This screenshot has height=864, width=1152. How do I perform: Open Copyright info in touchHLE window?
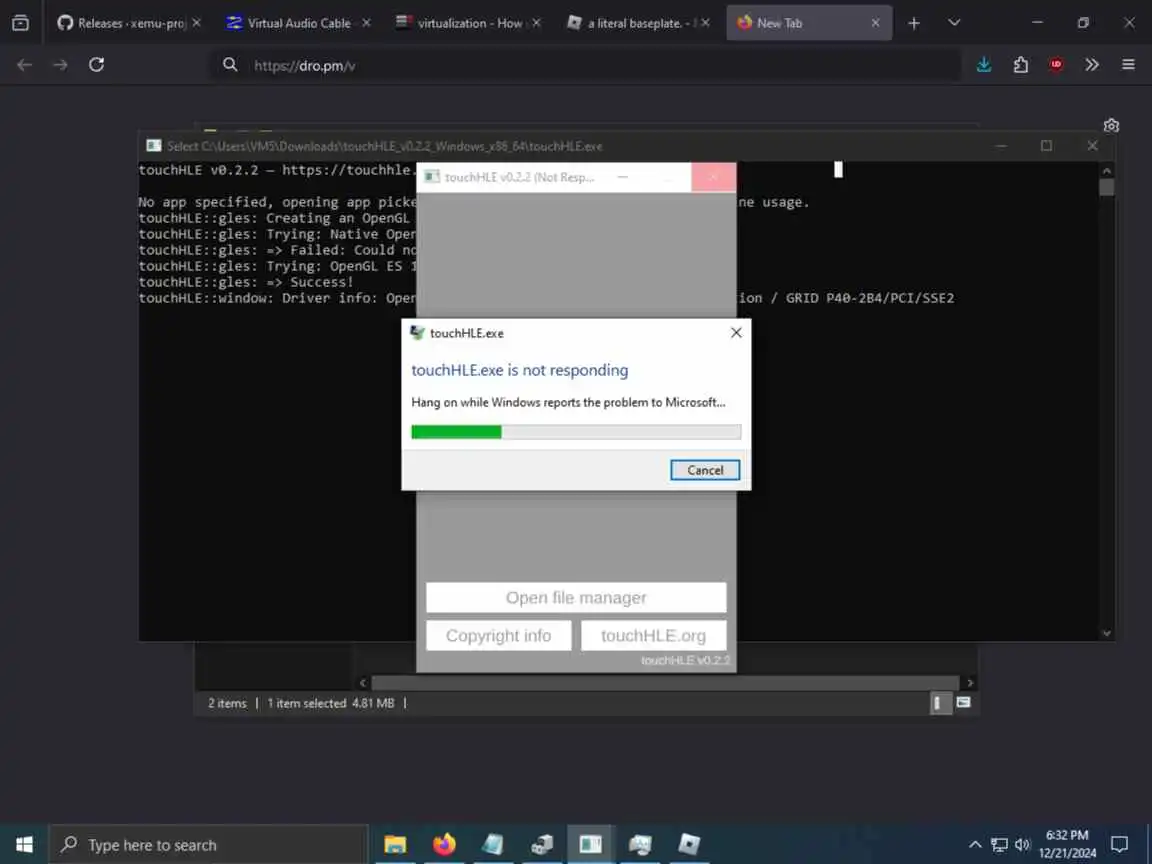point(498,636)
